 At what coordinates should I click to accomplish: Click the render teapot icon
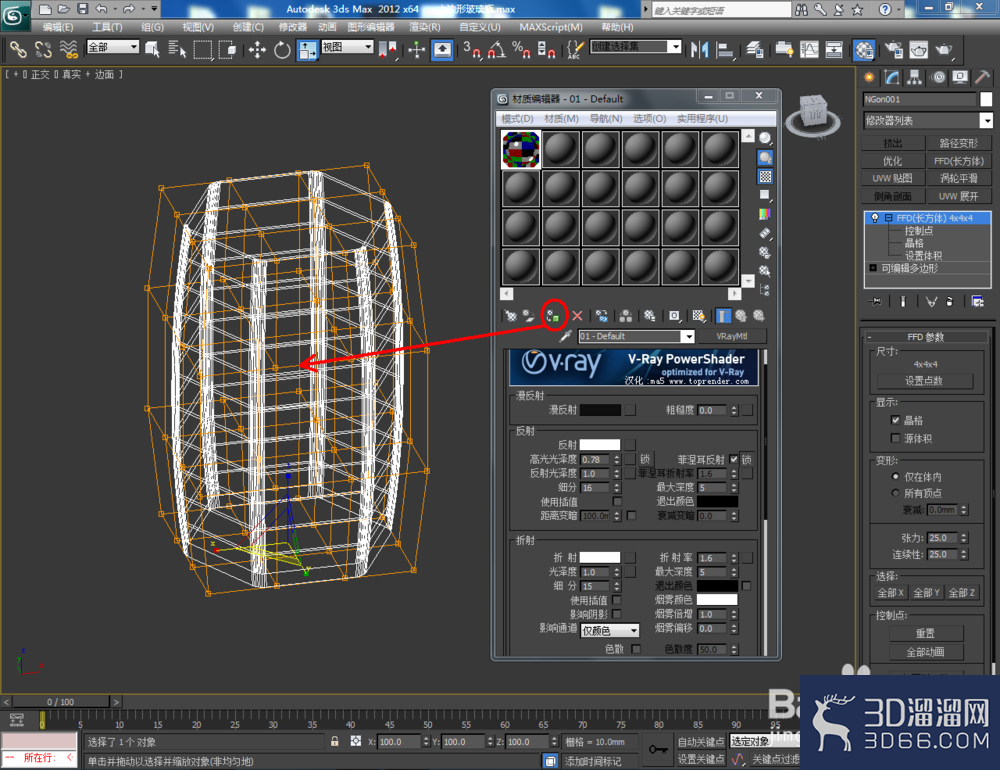[943, 49]
